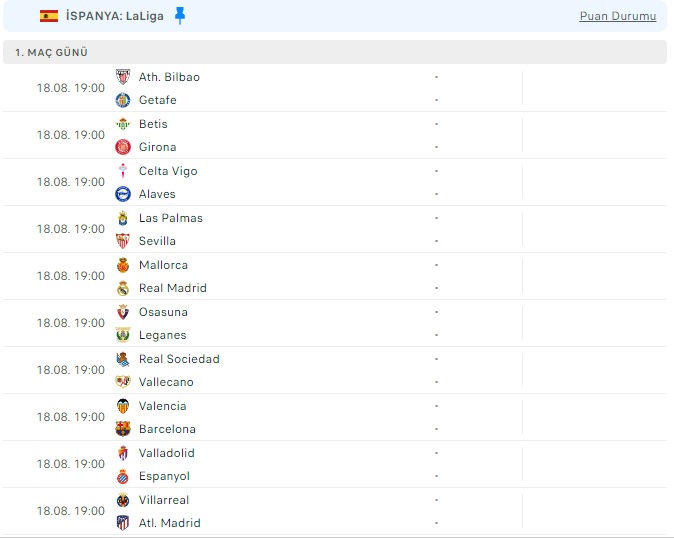Click the Spain flag icon
The image size is (674, 538).
[49, 16]
